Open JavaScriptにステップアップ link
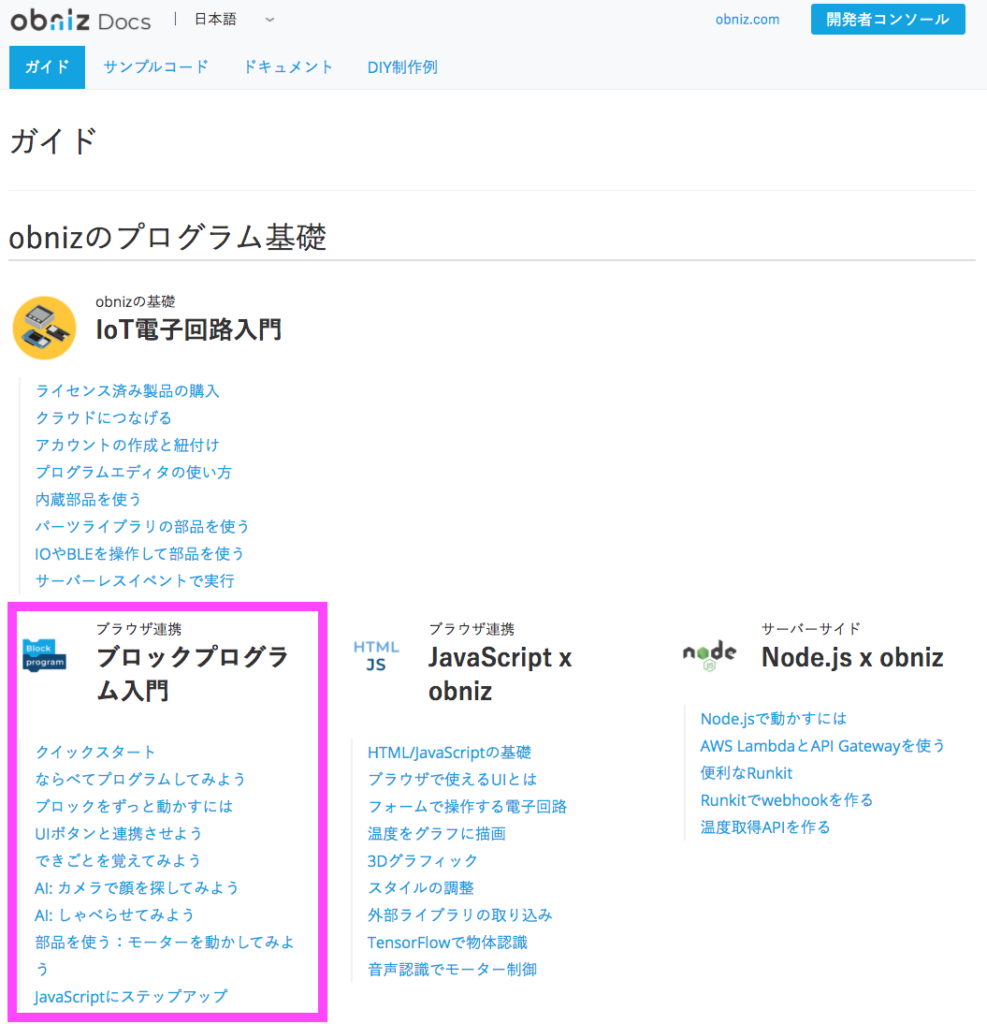 [x=131, y=997]
